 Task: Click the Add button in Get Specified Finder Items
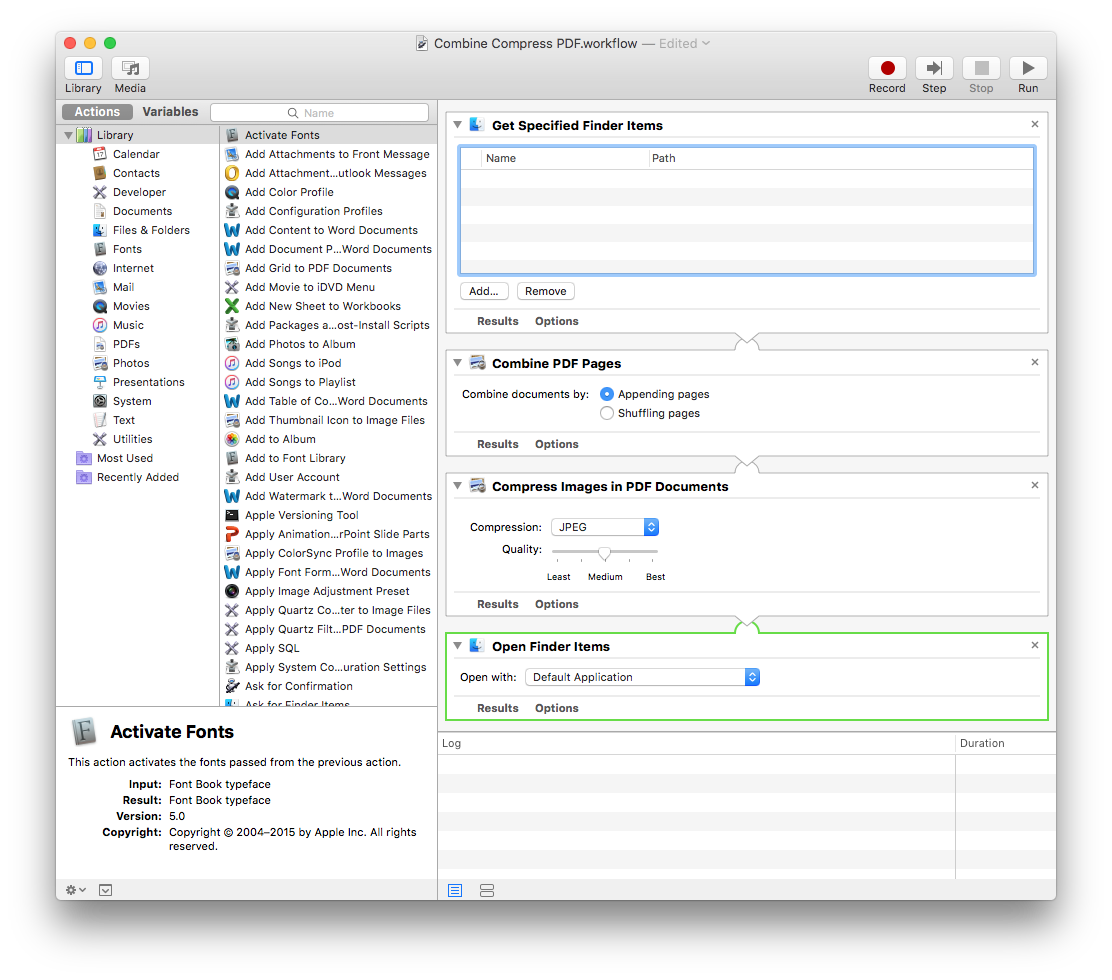(x=484, y=290)
